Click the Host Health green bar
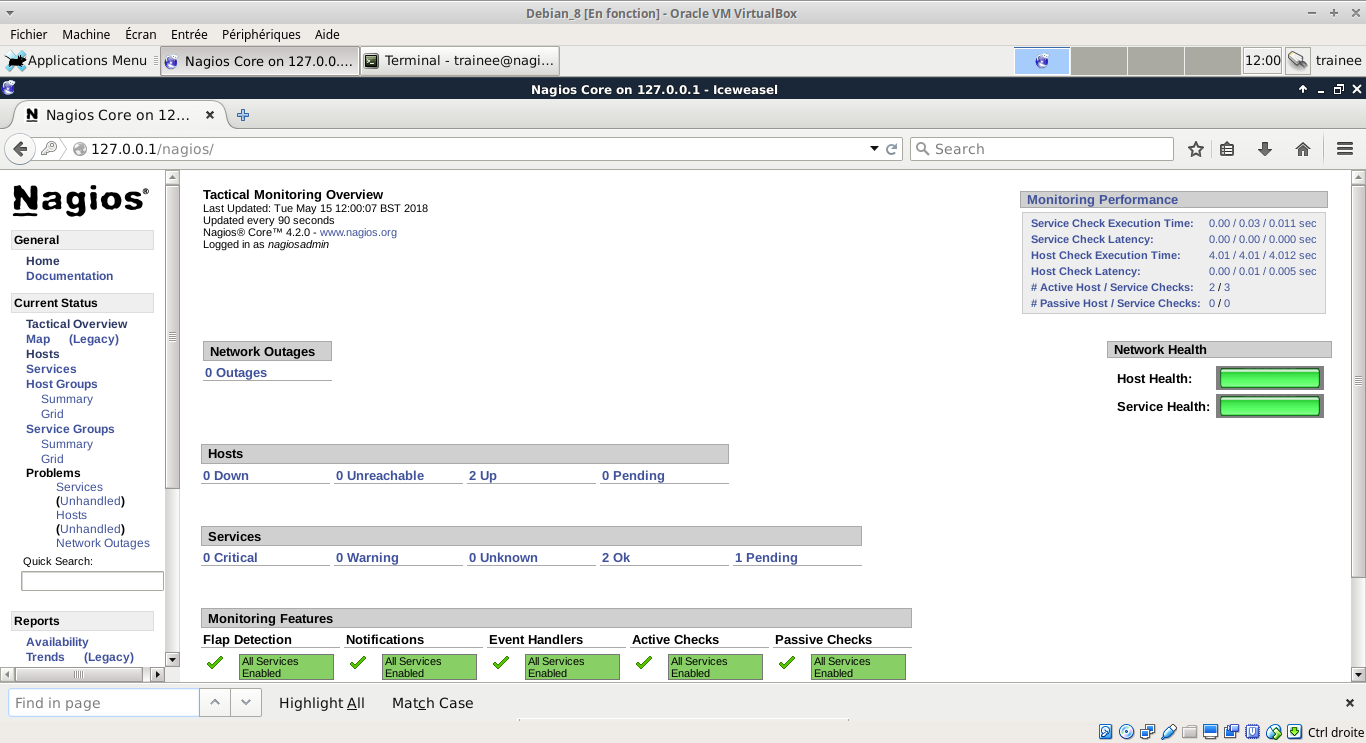This screenshot has width=1366, height=743. click(1270, 378)
